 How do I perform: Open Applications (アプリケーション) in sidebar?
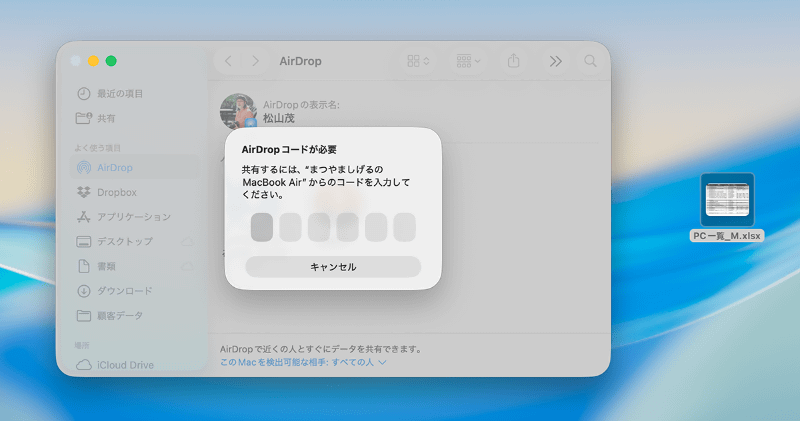click(x=134, y=217)
